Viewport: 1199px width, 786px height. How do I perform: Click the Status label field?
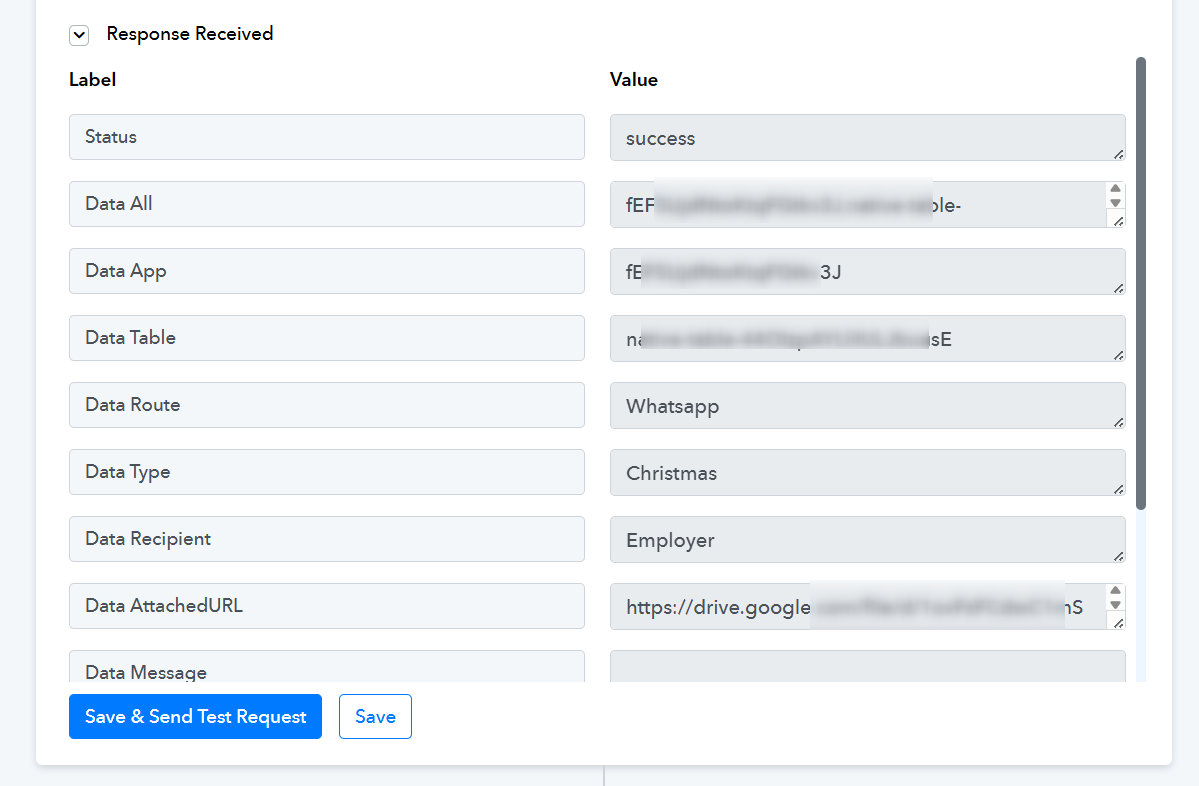tap(326, 137)
